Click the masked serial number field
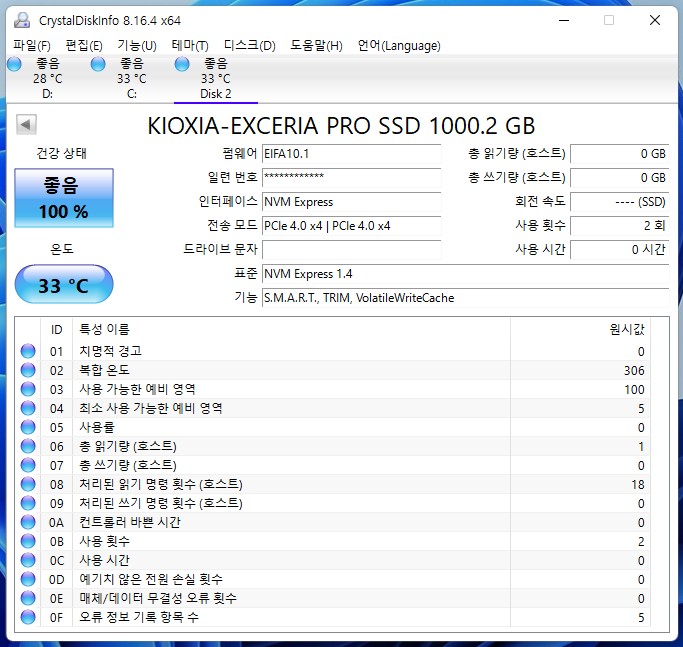The height and width of the screenshot is (647, 683). [x=352, y=178]
